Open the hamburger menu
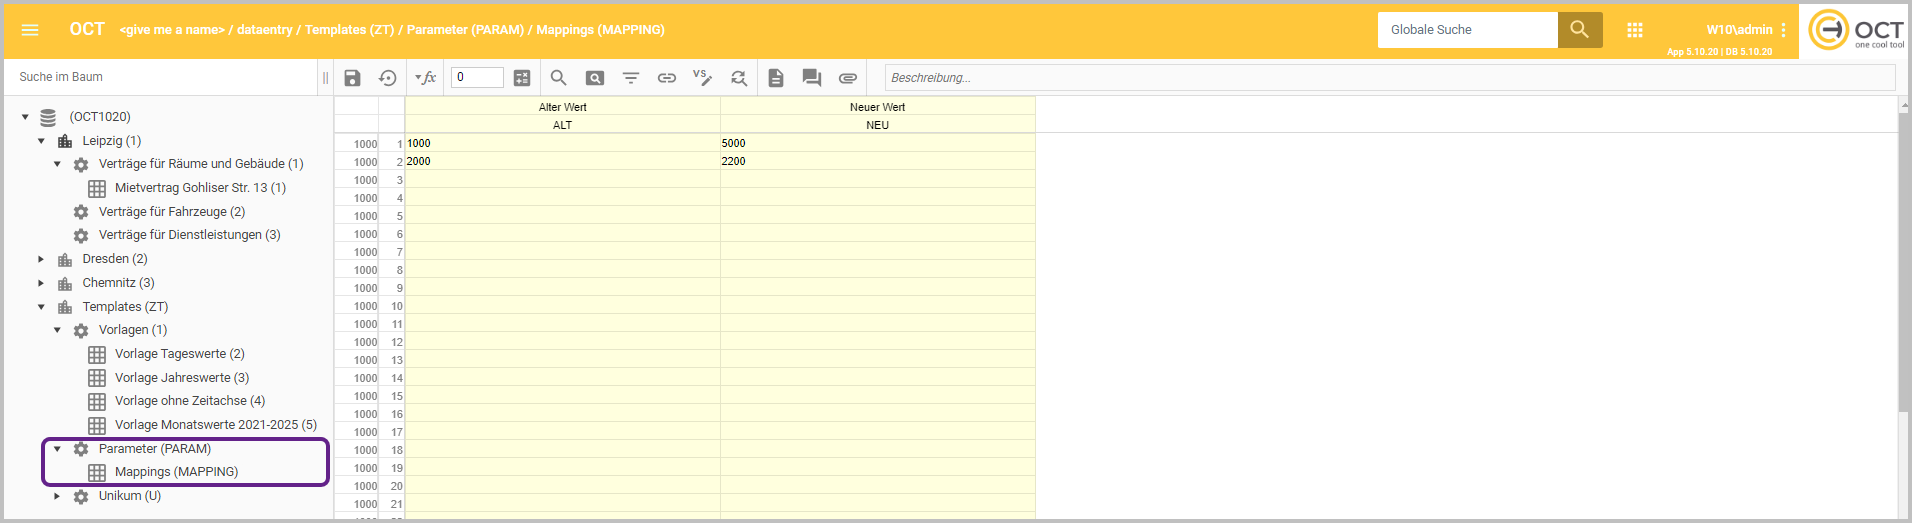 [30, 30]
